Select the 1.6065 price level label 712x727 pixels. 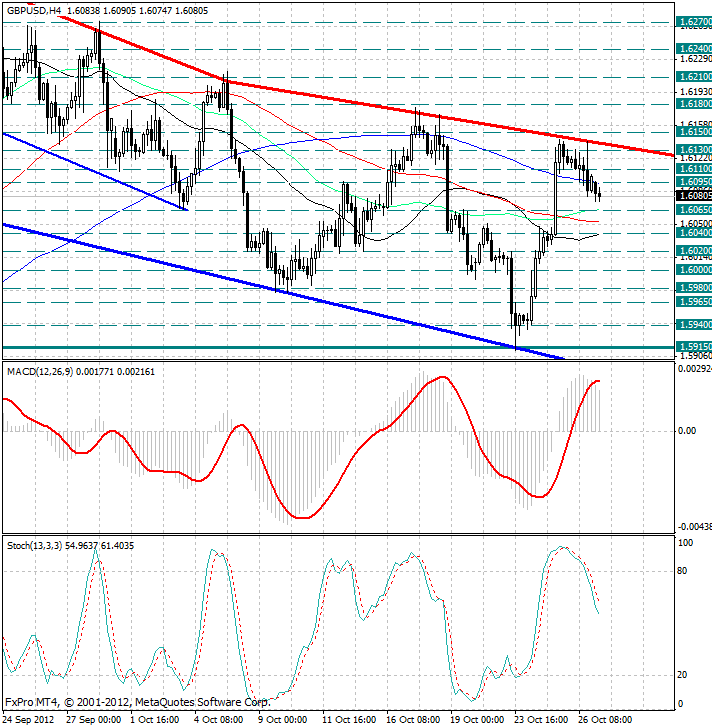point(694,210)
